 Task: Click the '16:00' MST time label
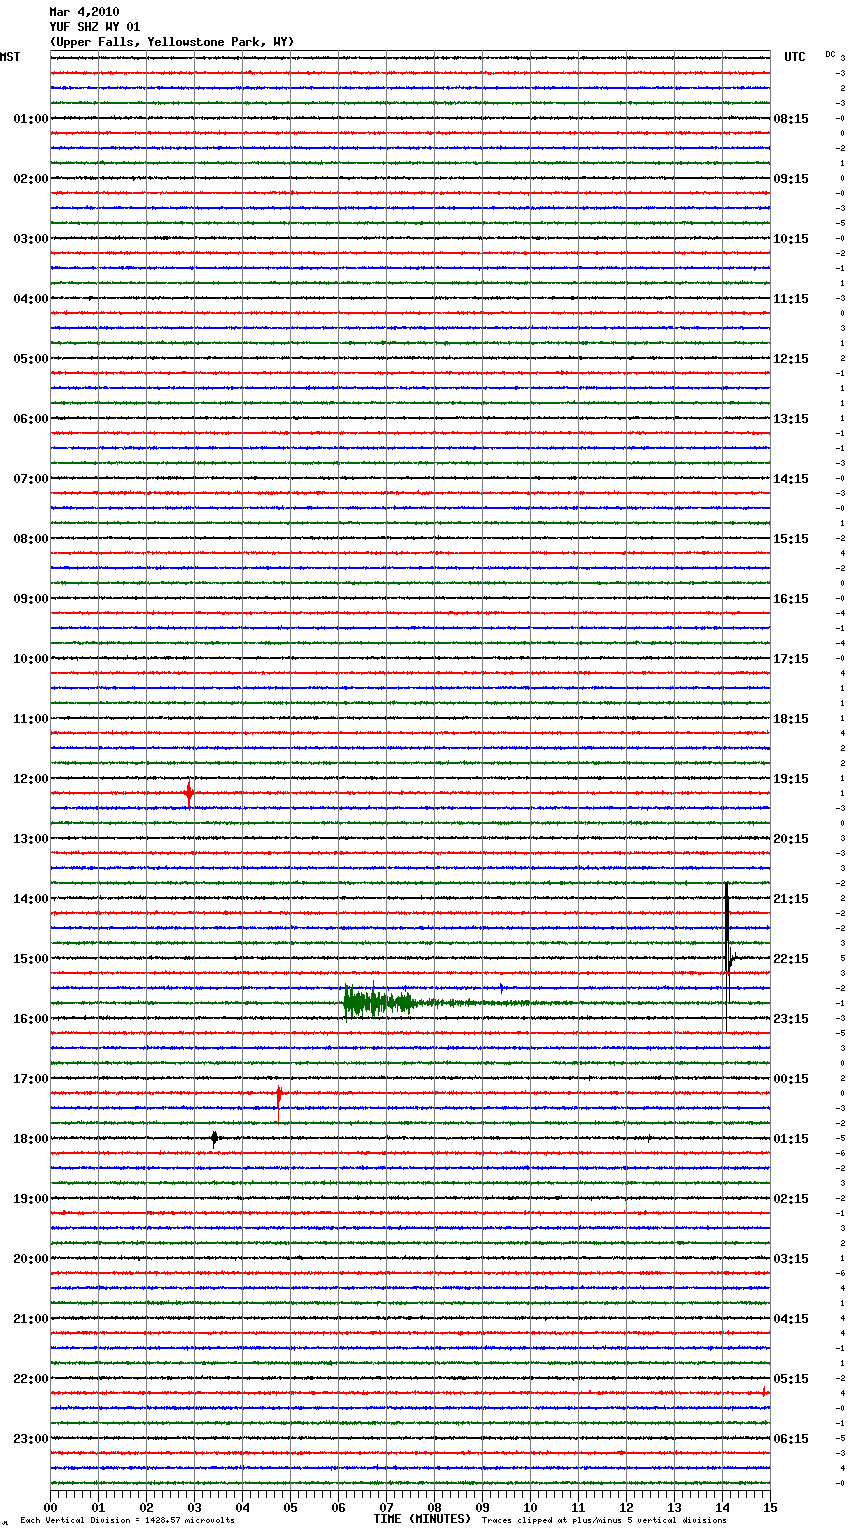31,1019
